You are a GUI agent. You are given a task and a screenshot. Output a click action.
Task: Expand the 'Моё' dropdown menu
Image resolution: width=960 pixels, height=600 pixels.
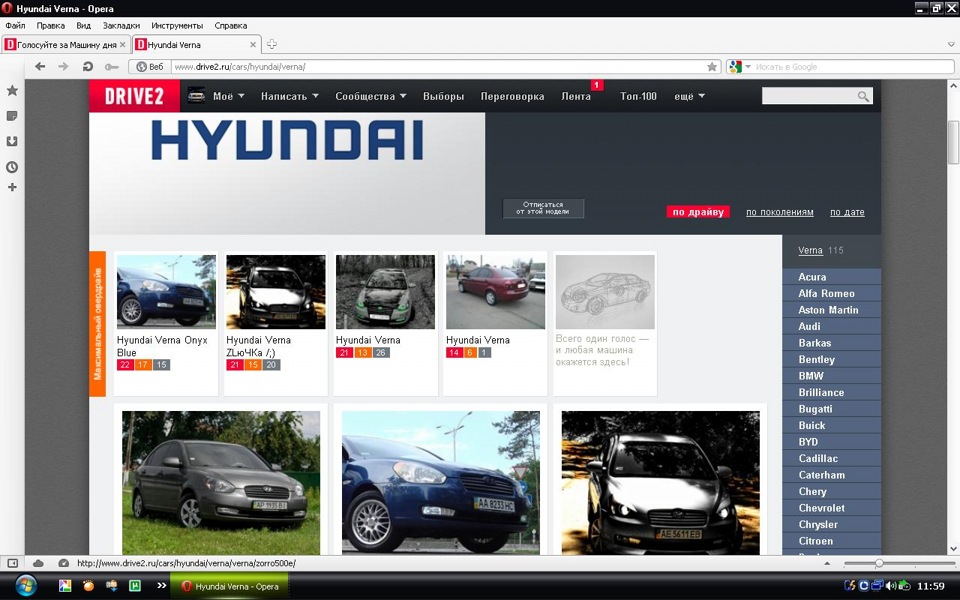(x=228, y=96)
